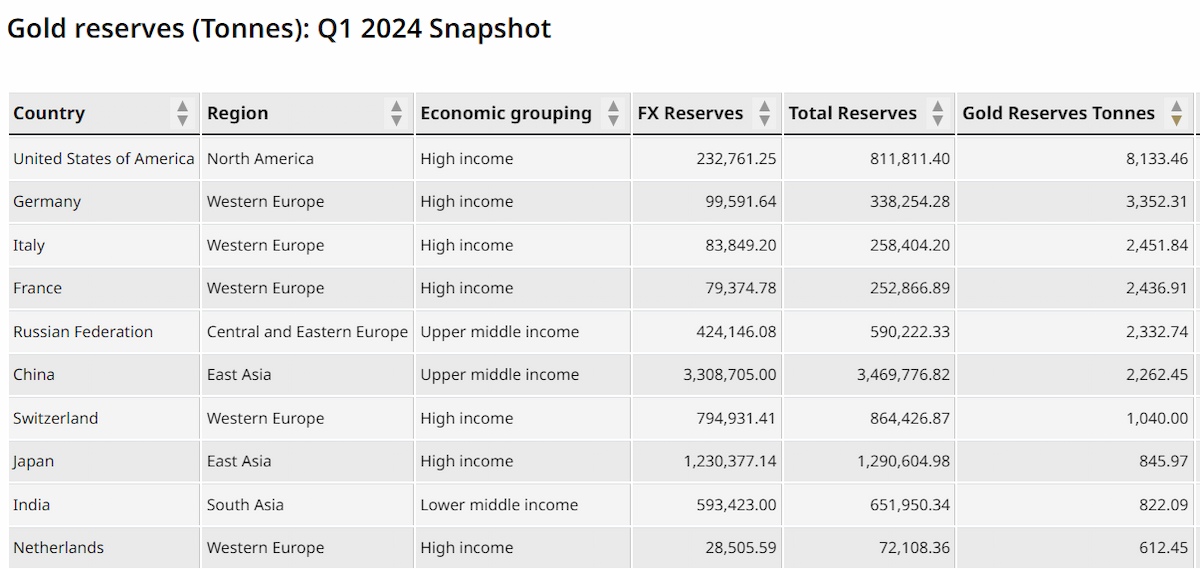Click the Country column header text
This screenshot has width=1200, height=570.
[x=49, y=113]
